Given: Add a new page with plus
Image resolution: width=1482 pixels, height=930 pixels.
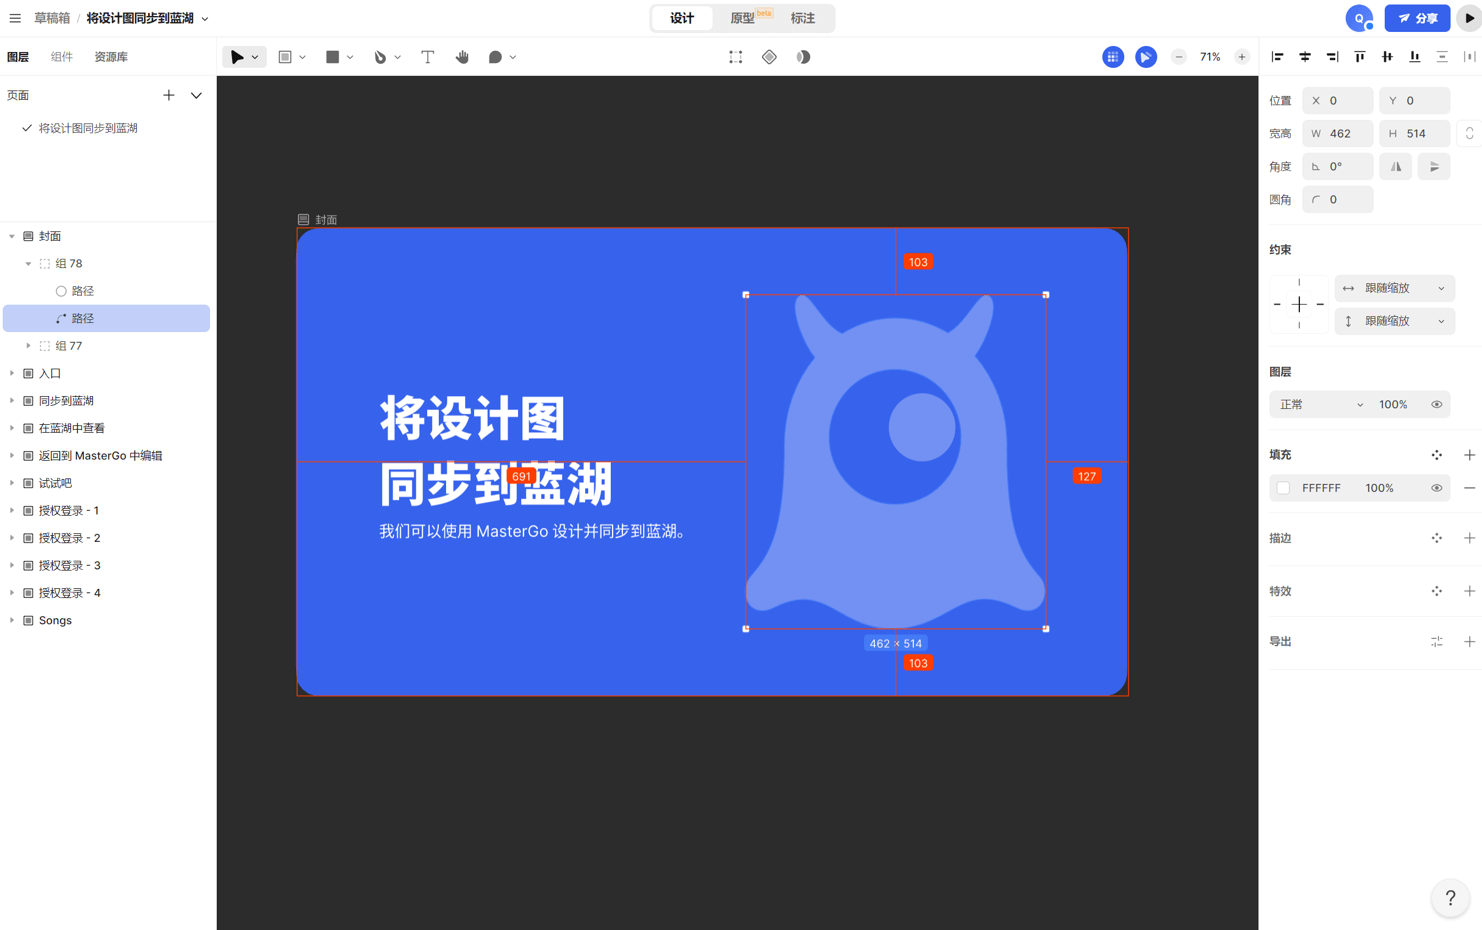Looking at the screenshot, I should tap(169, 95).
